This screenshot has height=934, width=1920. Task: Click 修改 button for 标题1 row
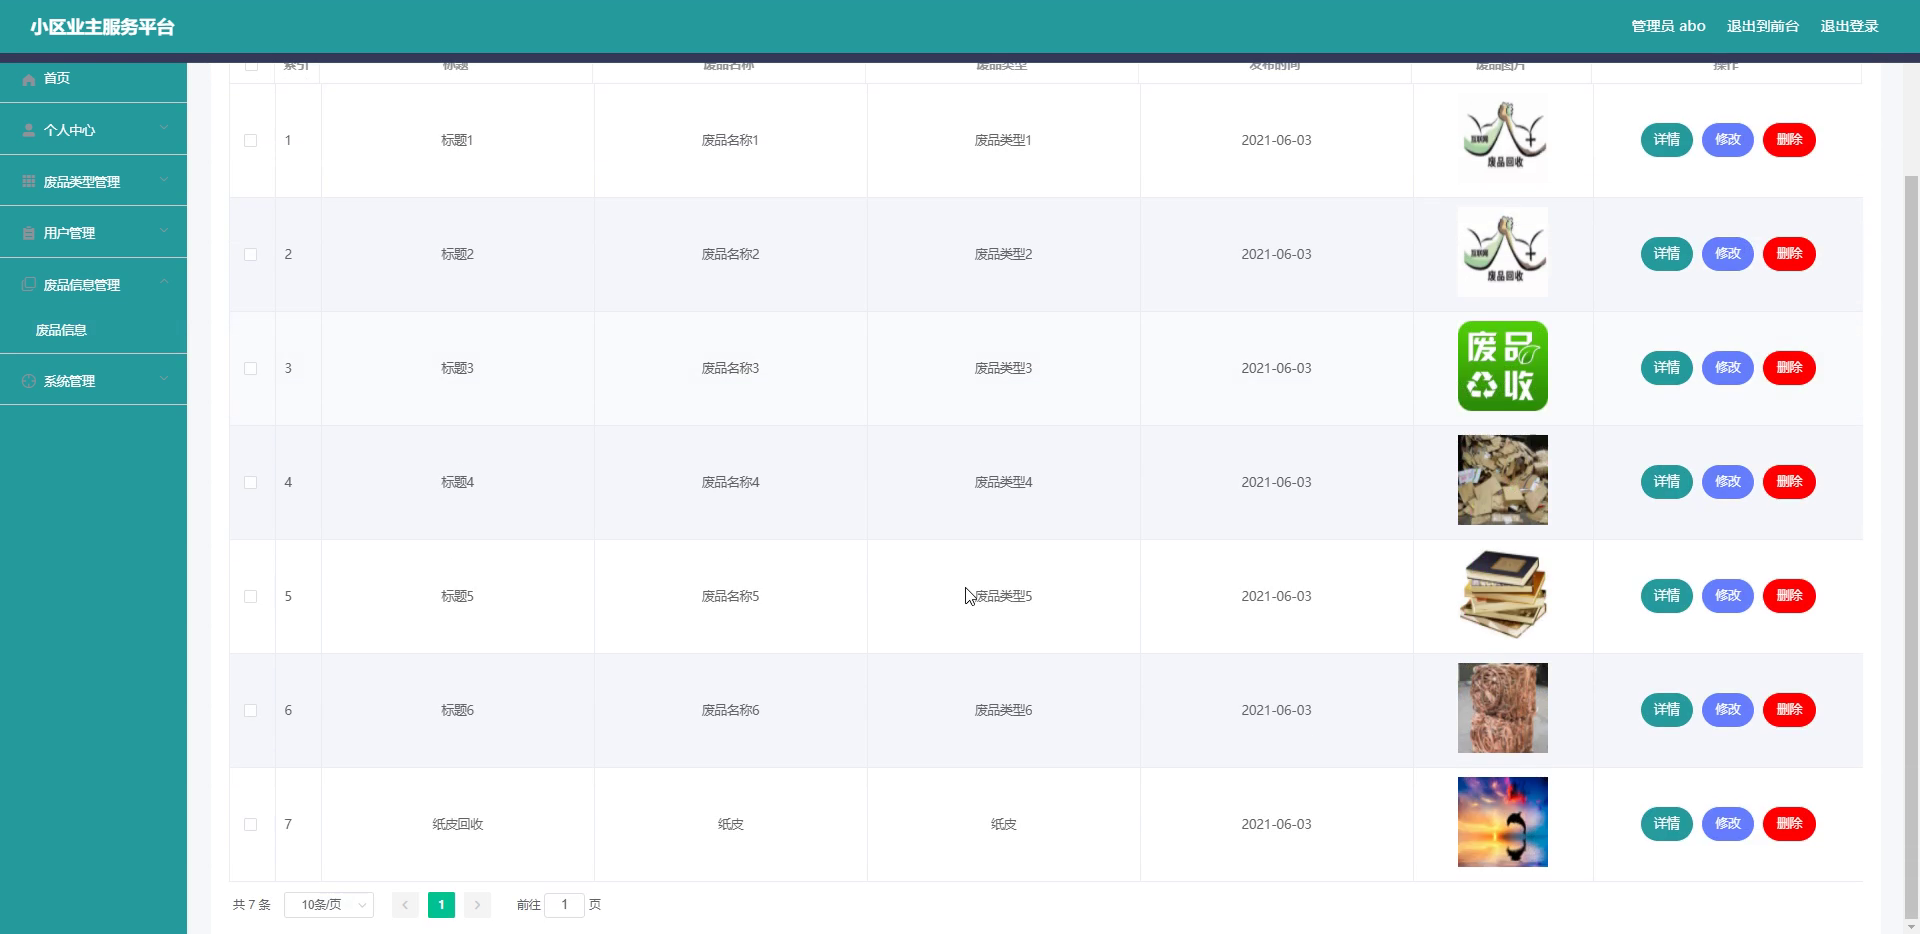[x=1728, y=140]
